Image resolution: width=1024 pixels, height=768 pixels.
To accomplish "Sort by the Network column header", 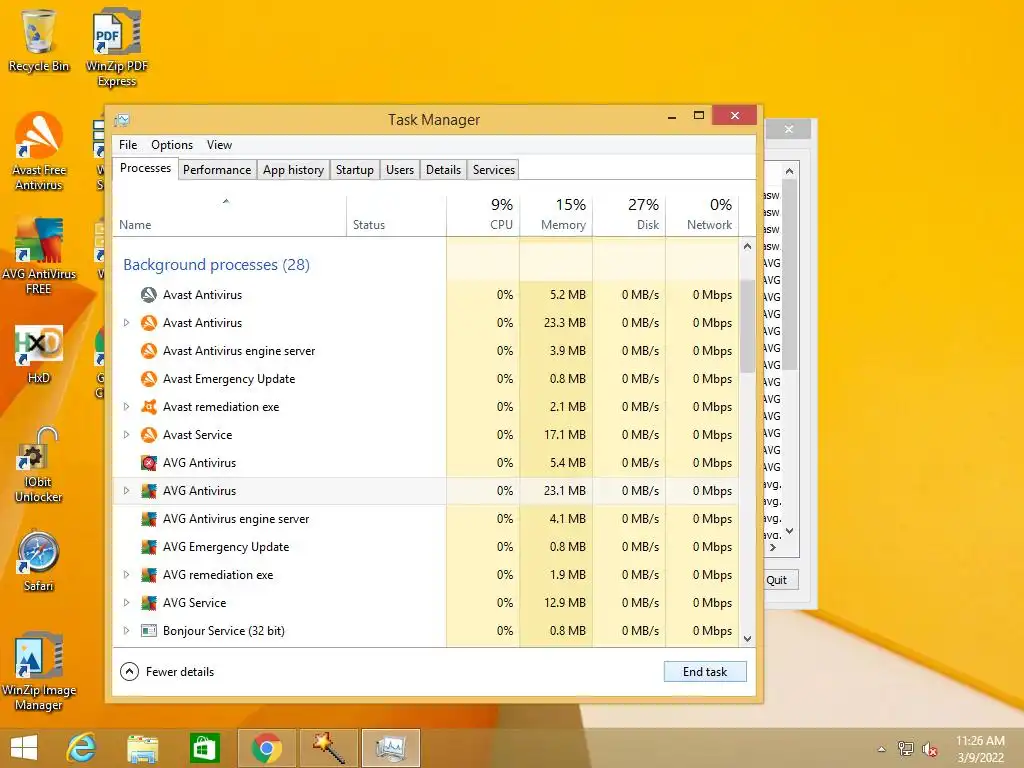I will 703,216.
